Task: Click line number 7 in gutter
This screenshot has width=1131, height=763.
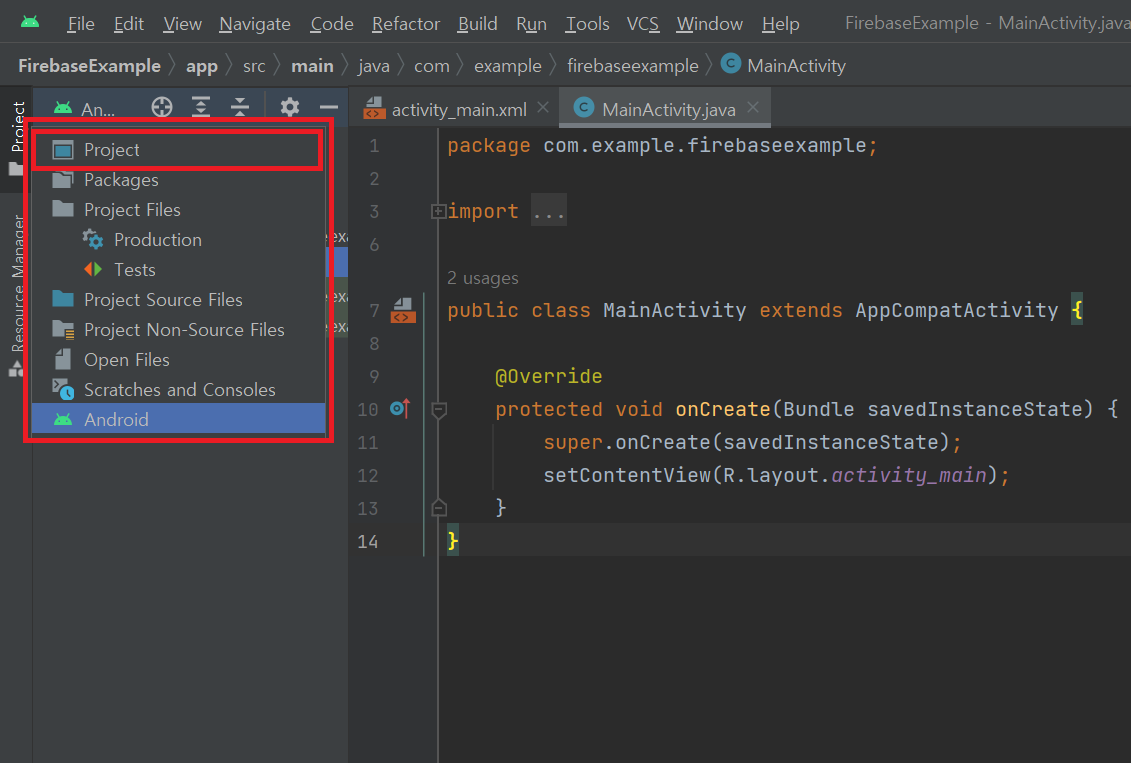Action: [x=374, y=311]
